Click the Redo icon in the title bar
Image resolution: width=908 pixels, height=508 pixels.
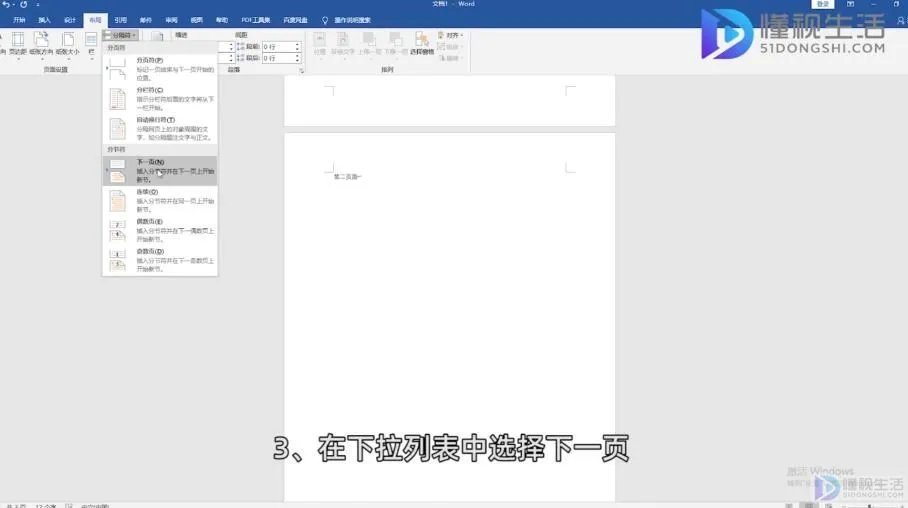tap(24, 4)
